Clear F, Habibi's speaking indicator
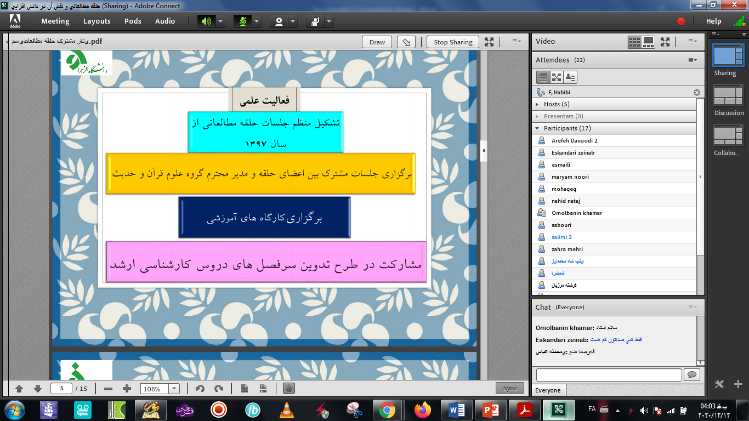 (x=696, y=92)
